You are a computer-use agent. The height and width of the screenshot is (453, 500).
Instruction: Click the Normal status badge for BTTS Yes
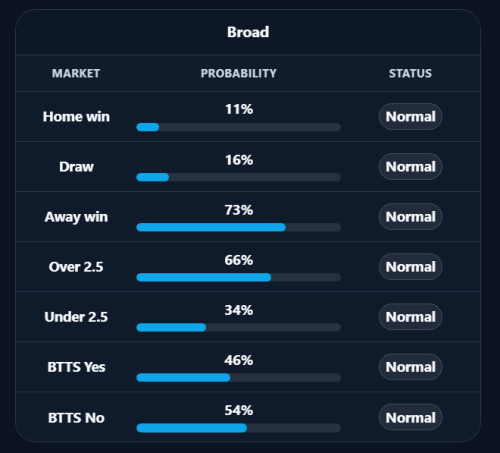pyautogui.click(x=410, y=367)
